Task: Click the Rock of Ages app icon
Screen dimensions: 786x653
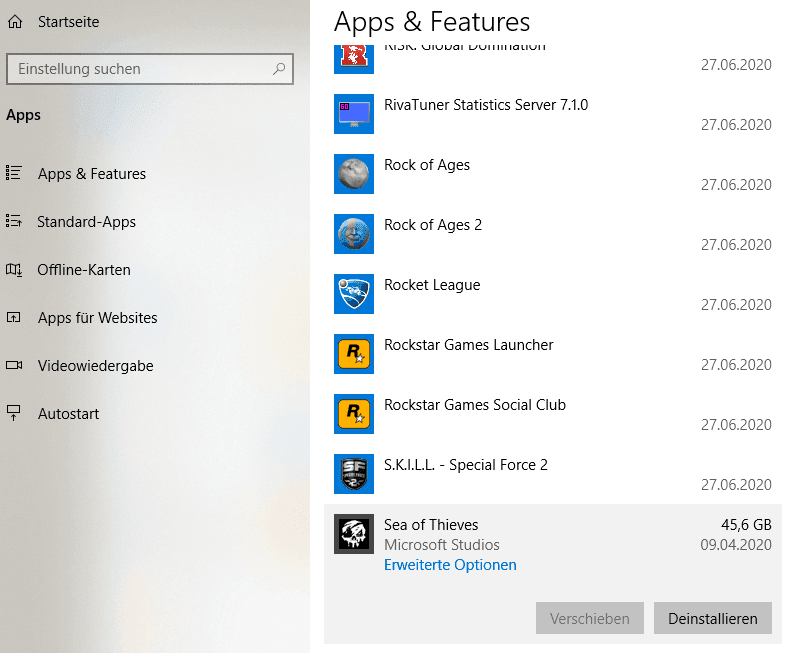Action: click(354, 174)
